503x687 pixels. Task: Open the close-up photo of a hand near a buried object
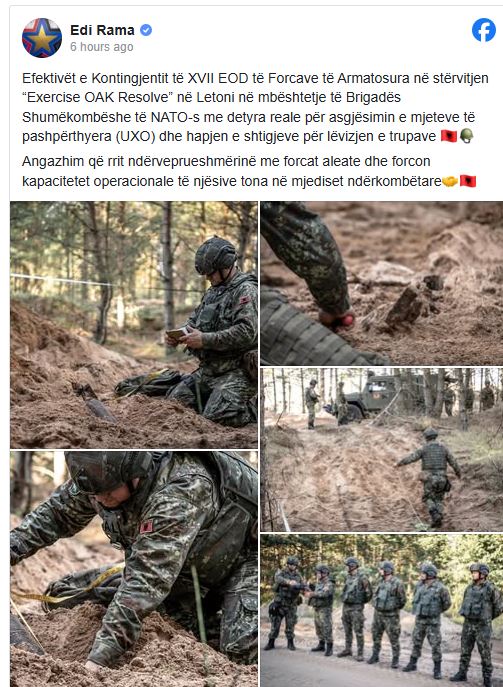[x=382, y=283]
